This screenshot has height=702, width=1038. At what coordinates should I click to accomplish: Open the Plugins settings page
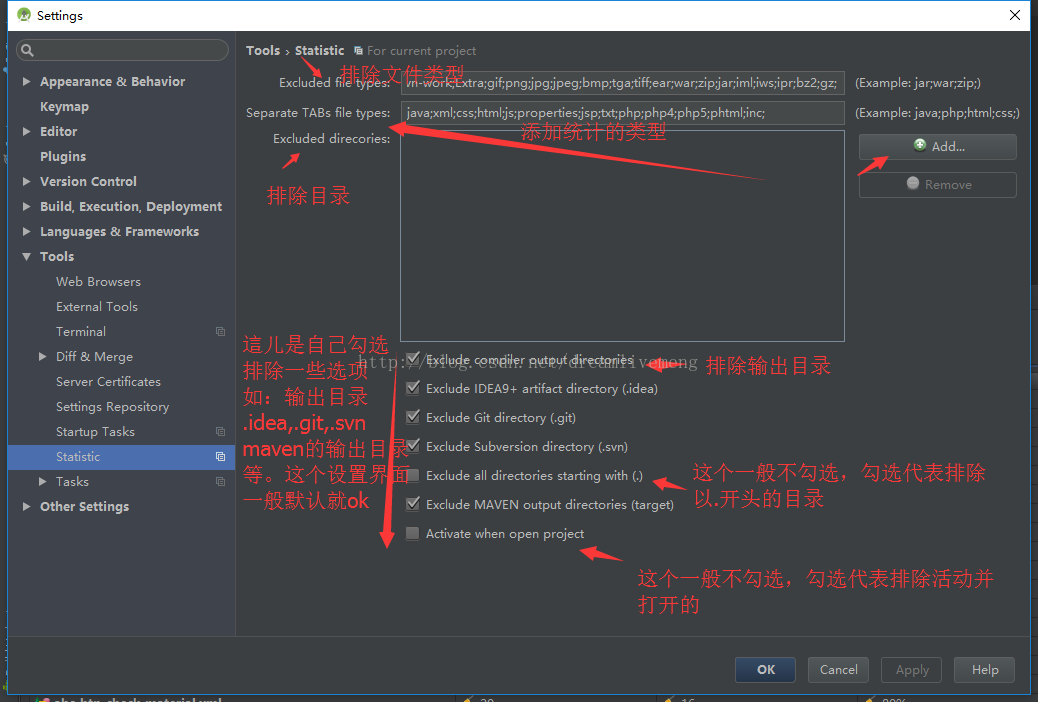[63, 156]
